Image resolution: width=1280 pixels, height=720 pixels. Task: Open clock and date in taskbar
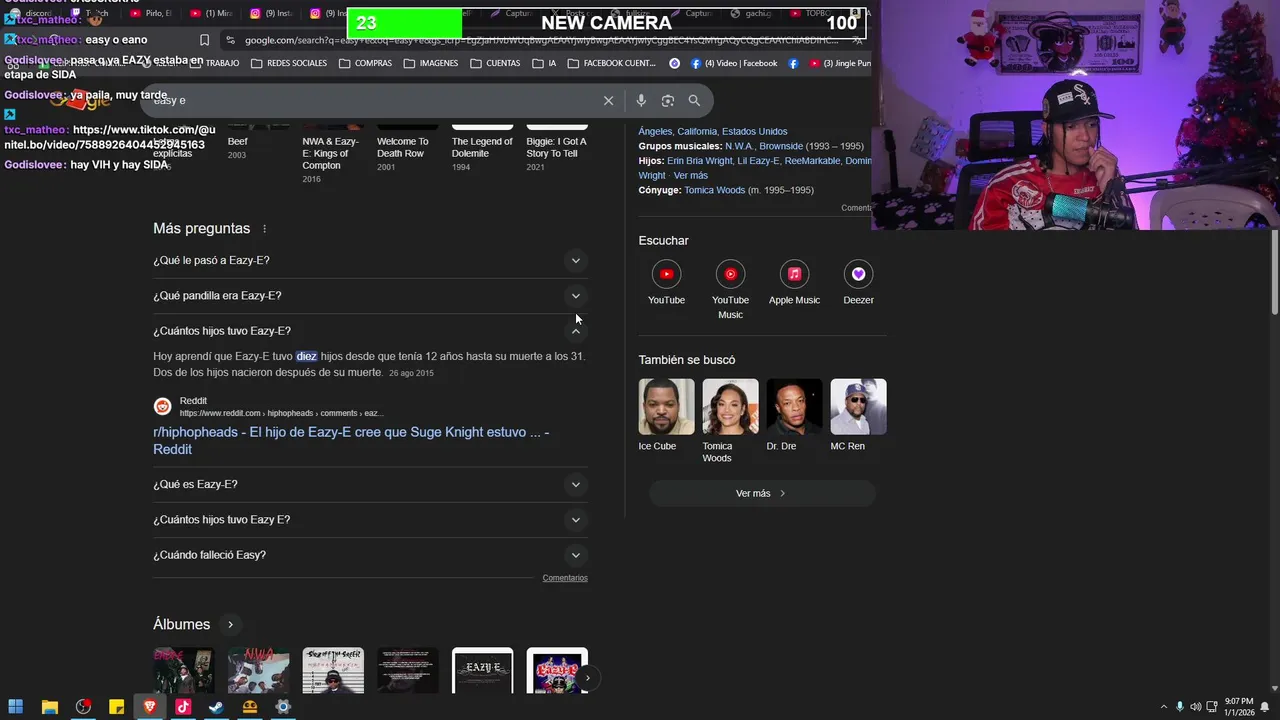point(1238,707)
